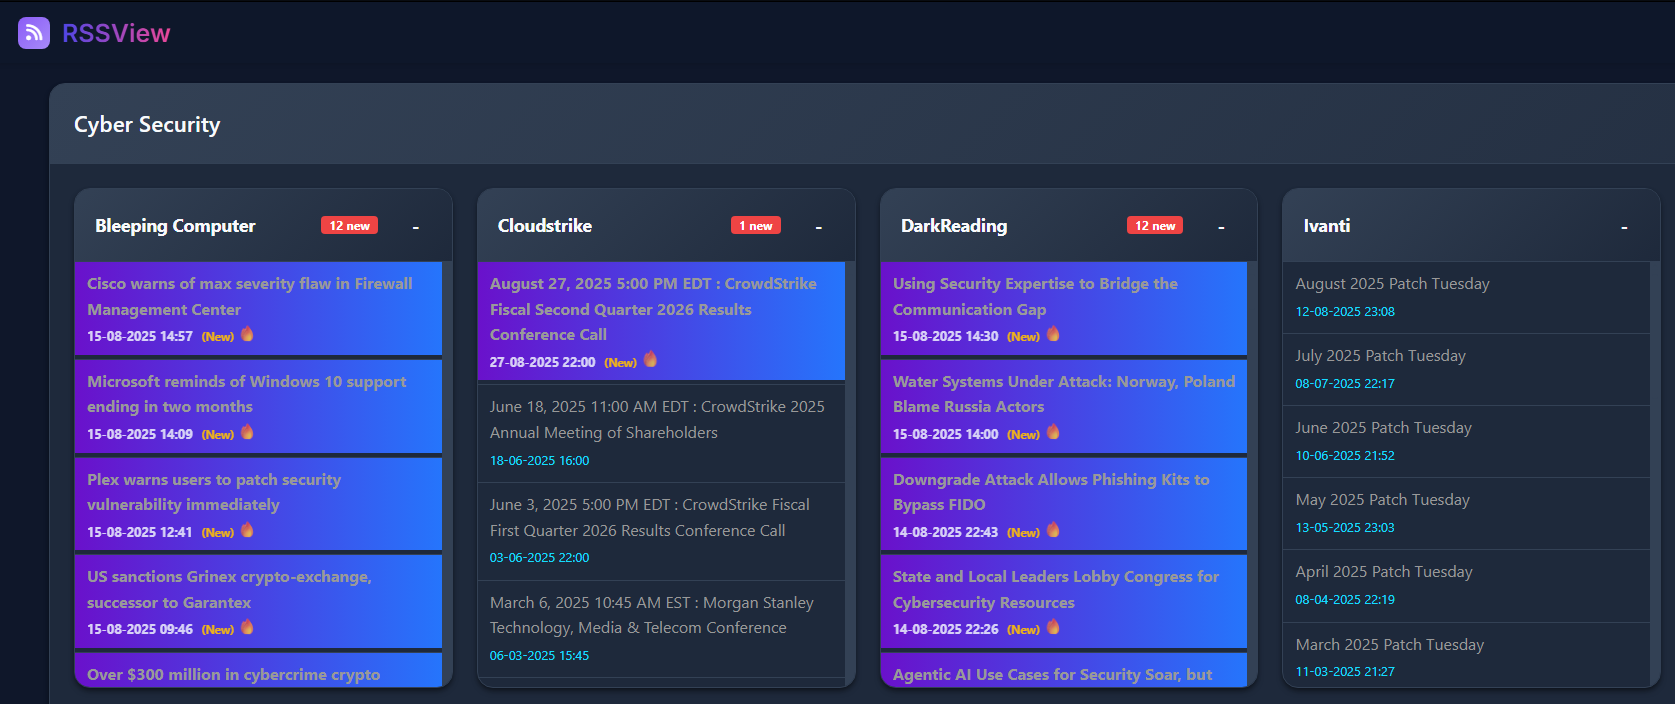Click flame icon on Cisco firewall article

click(x=247, y=334)
